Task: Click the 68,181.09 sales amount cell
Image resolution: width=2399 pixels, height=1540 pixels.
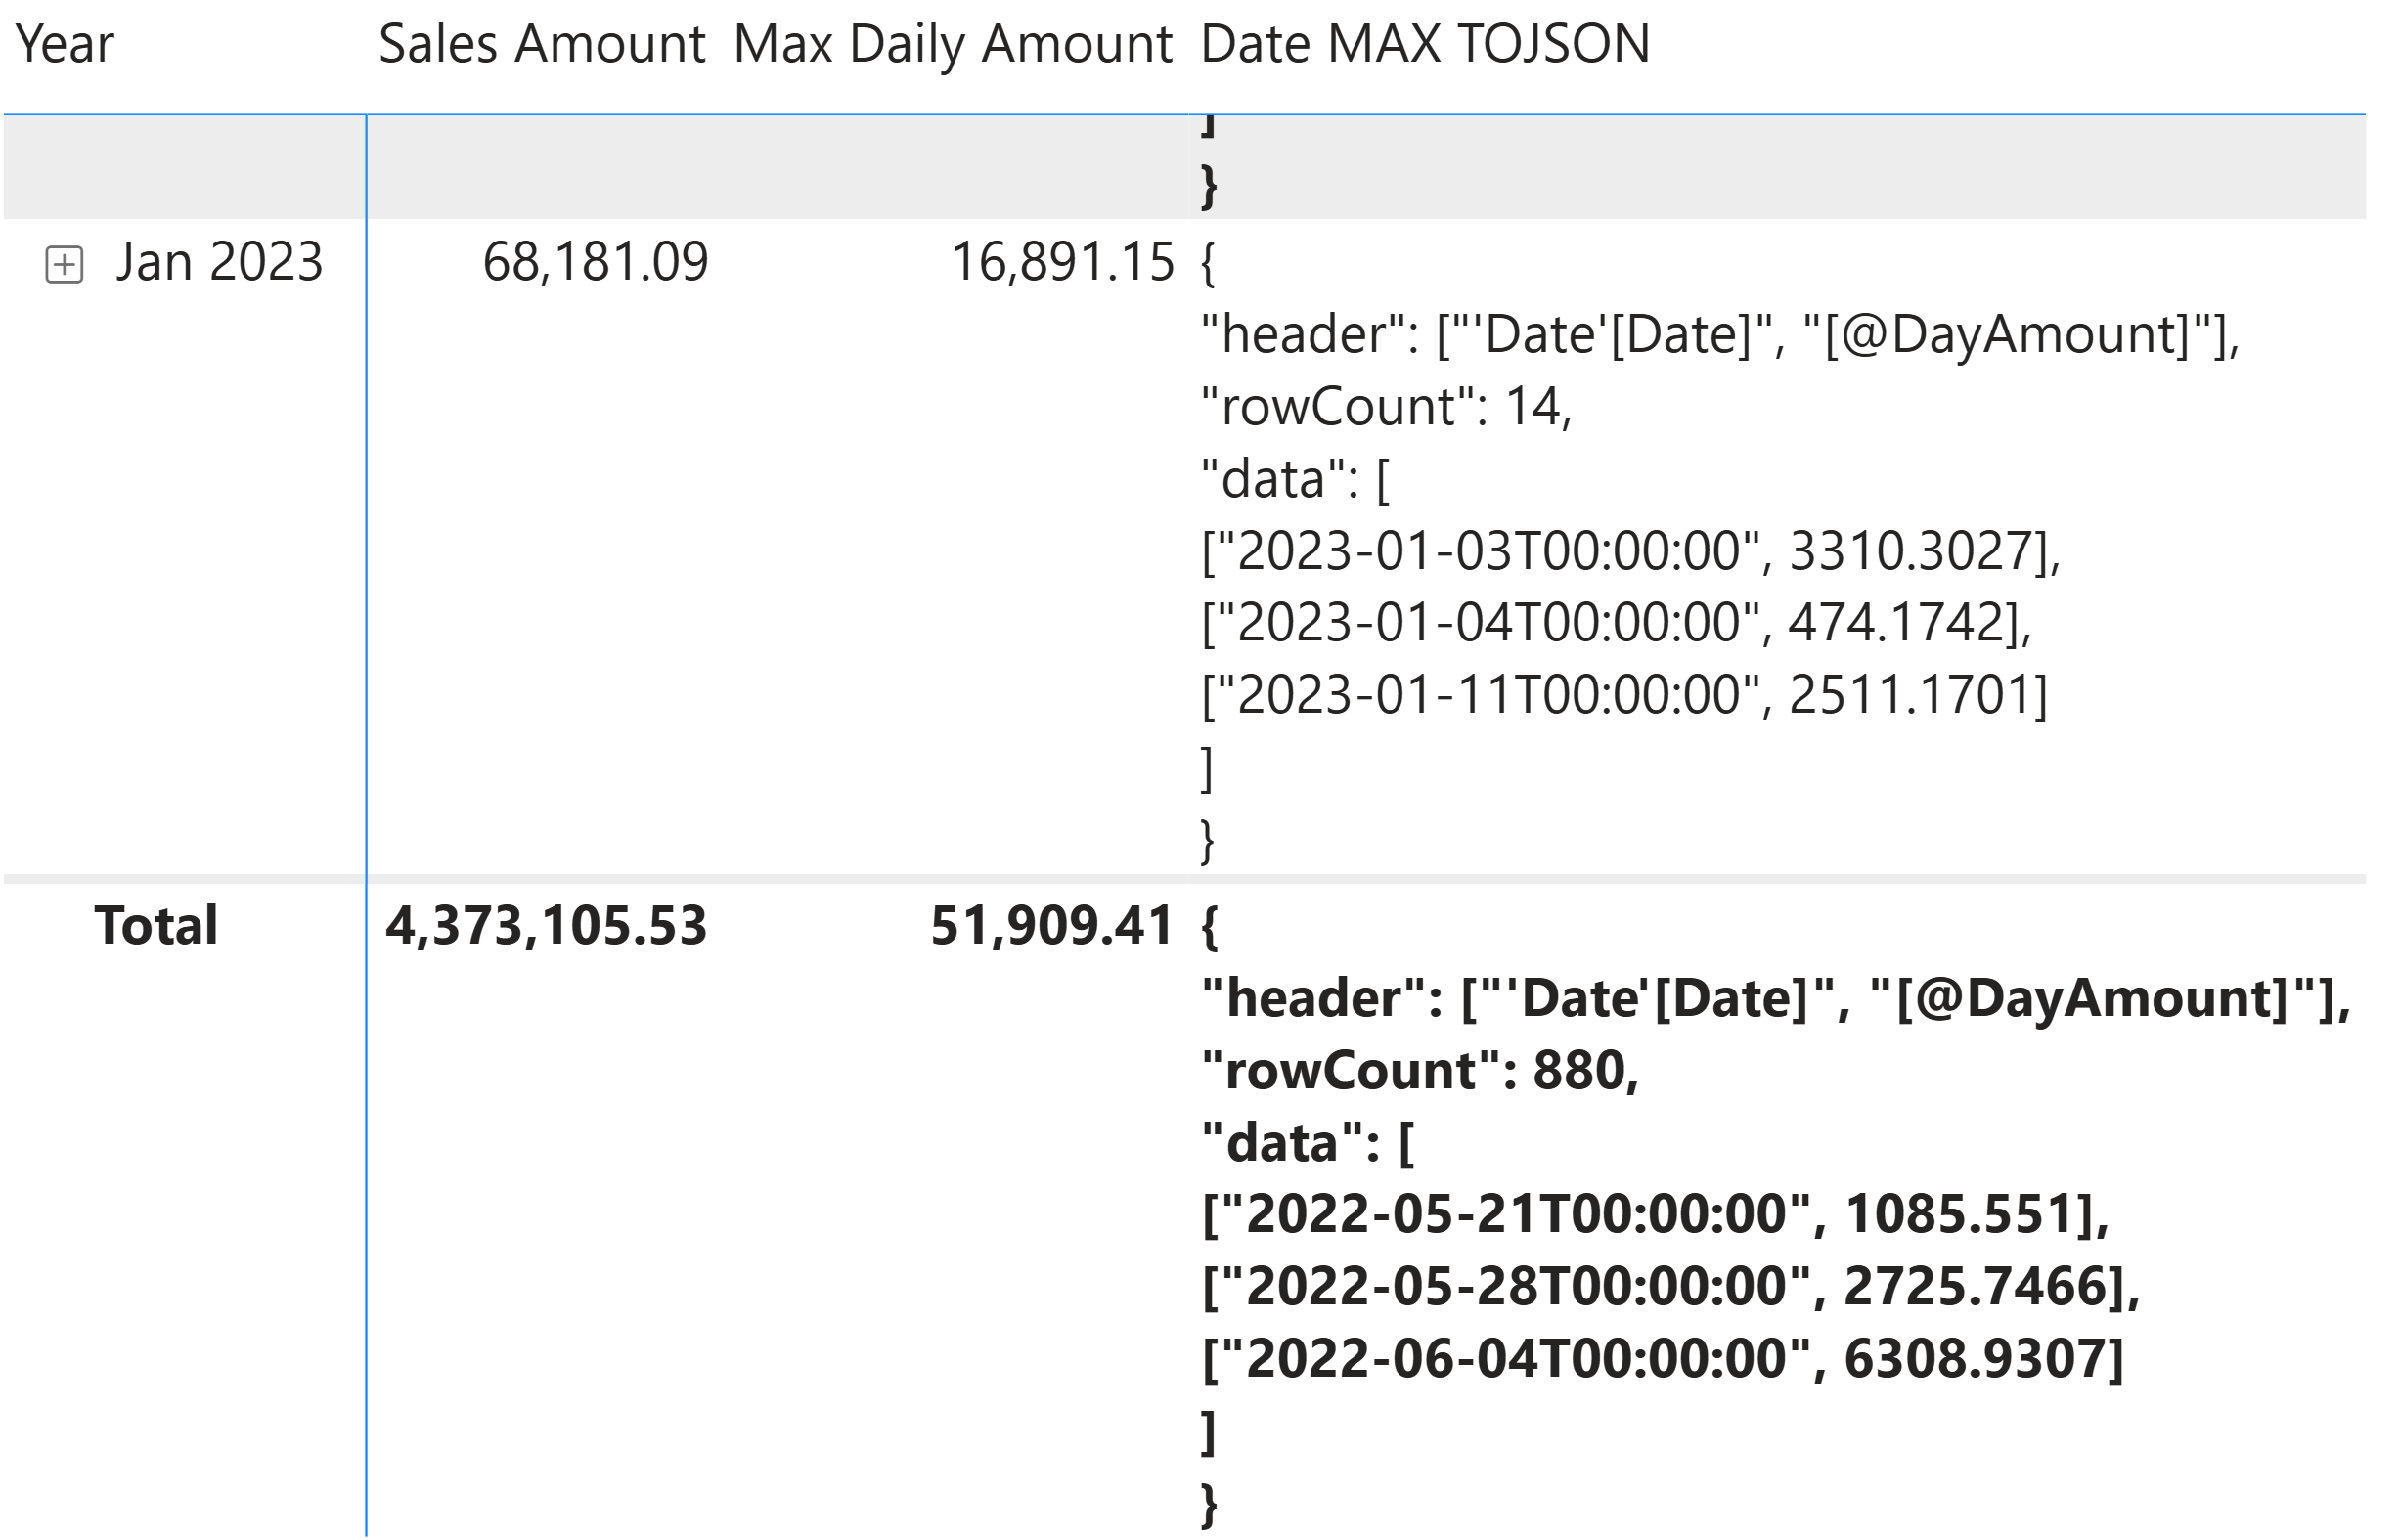Action: point(595,263)
